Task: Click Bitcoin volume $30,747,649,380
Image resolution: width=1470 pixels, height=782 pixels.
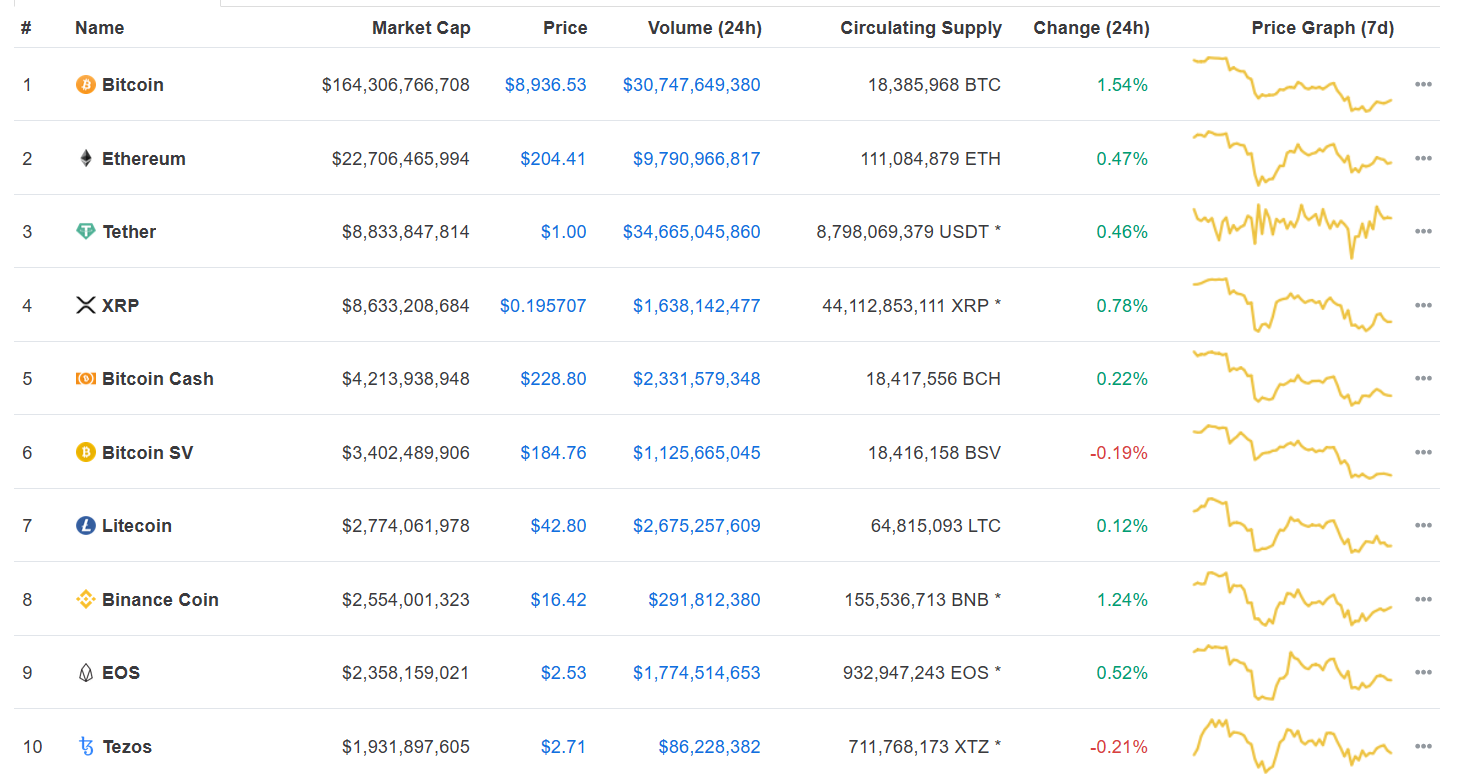Action: 692,85
